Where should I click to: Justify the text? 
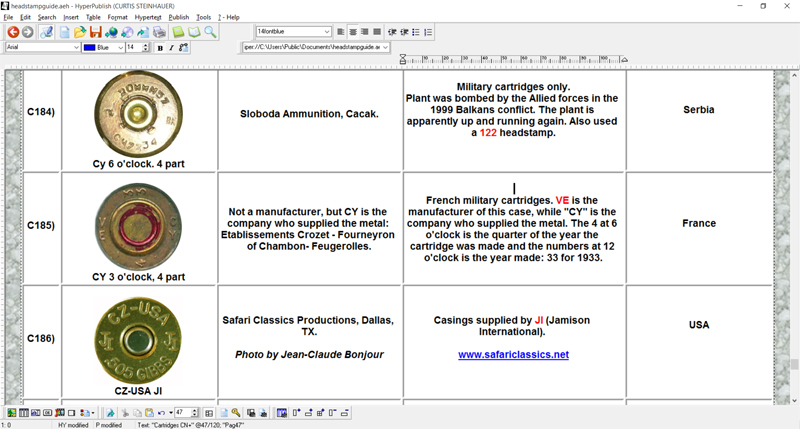[377, 32]
